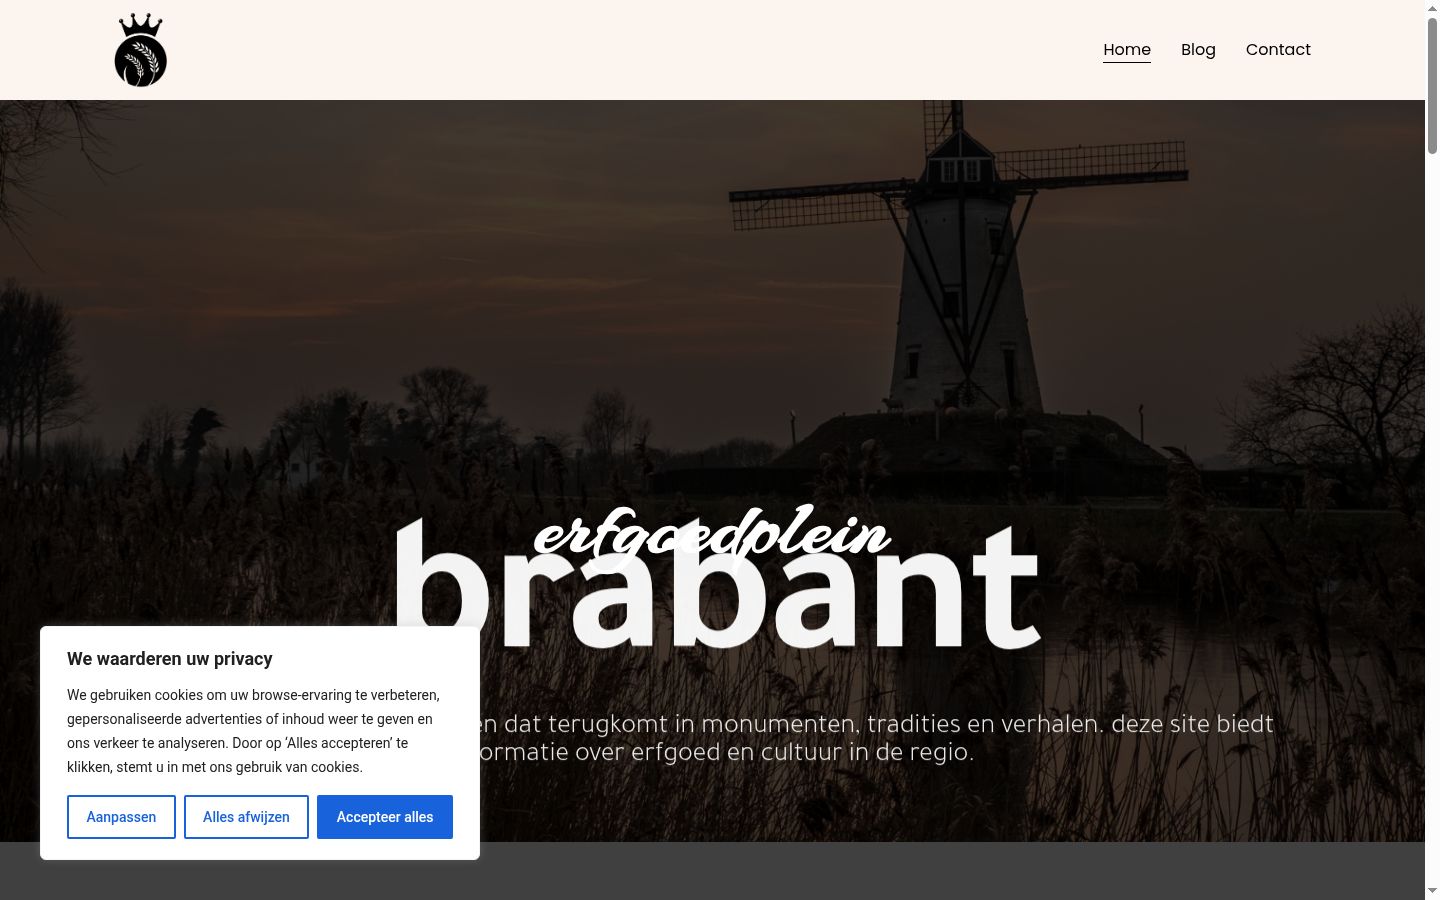Click the crowned wheat logo icon
This screenshot has width=1440, height=900.
click(140, 50)
